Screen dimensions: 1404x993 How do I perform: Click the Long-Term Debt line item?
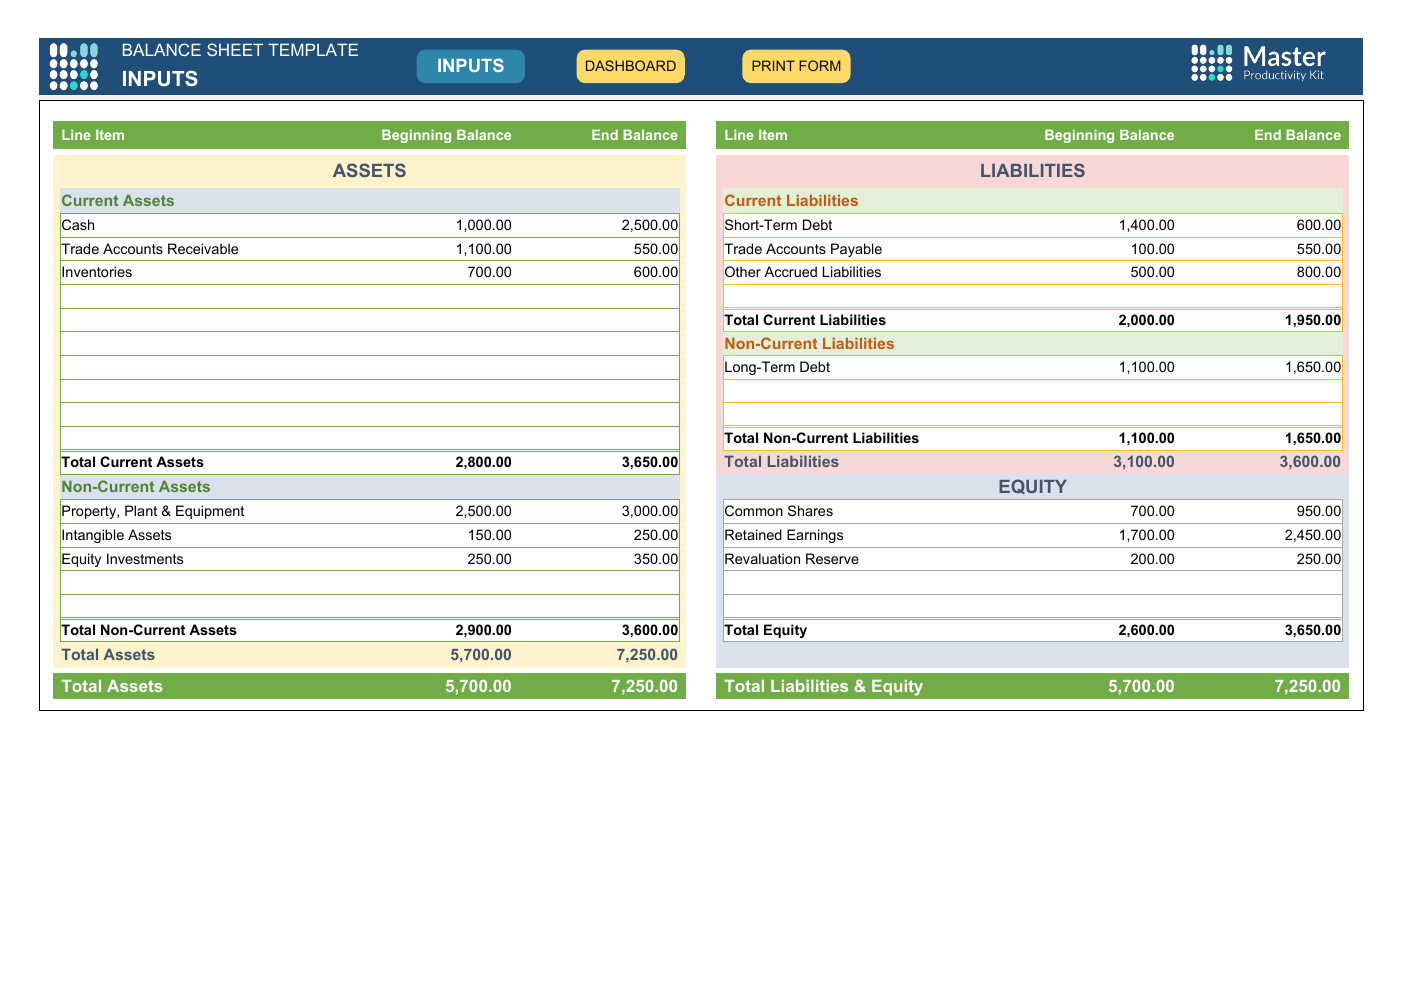tap(777, 367)
